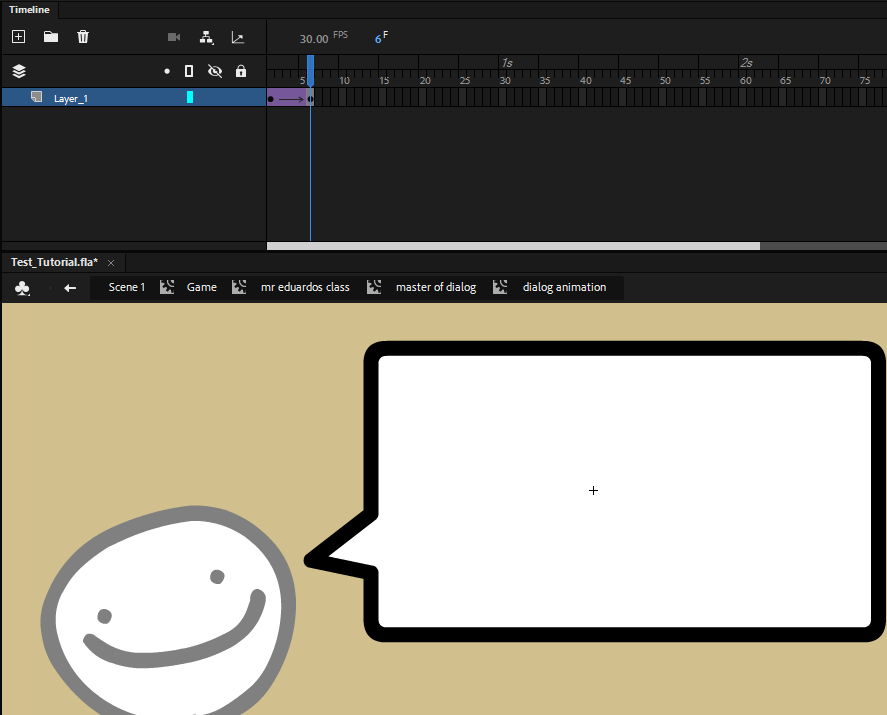This screenshot has height=715, width=887.
Task: Click the Layer_1 layer type icon
Action: coord(37,97)
